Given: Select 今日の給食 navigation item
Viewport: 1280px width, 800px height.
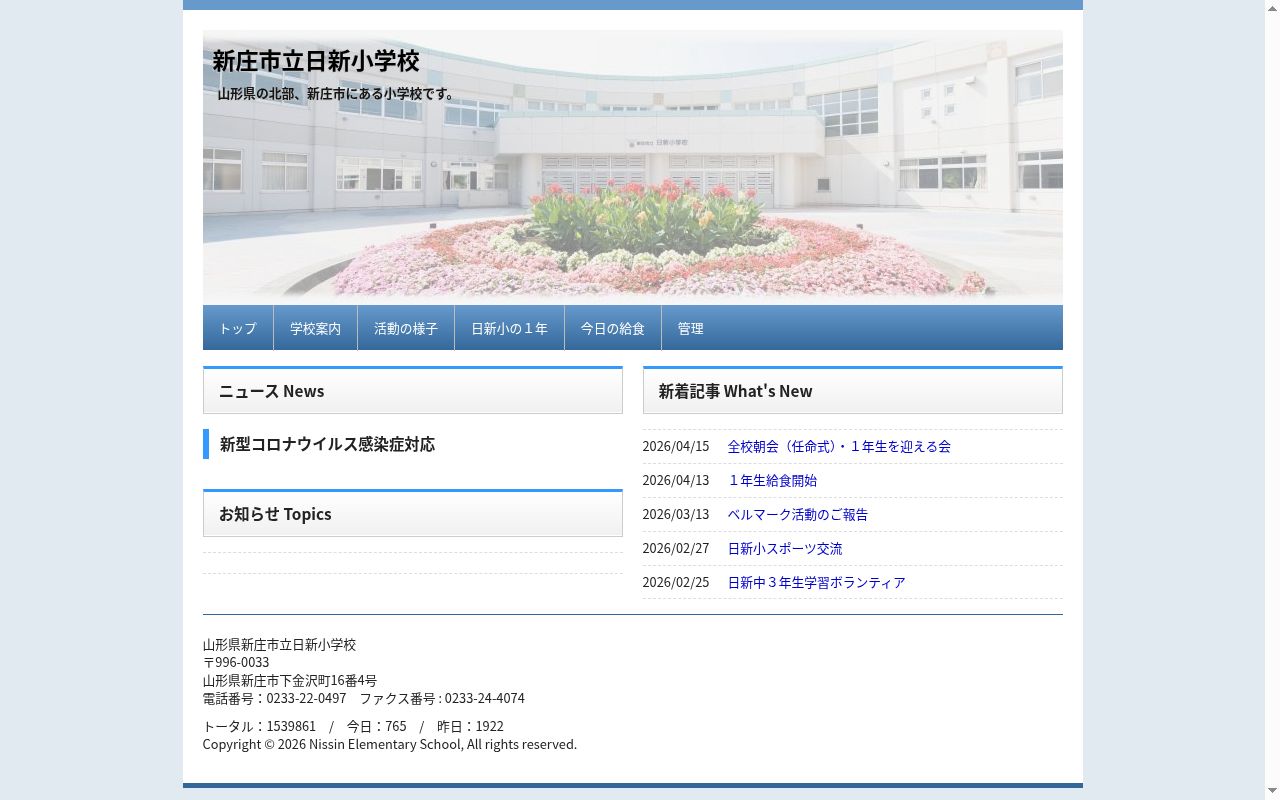Looking at the screenshot, I should (x=613, y=328).
